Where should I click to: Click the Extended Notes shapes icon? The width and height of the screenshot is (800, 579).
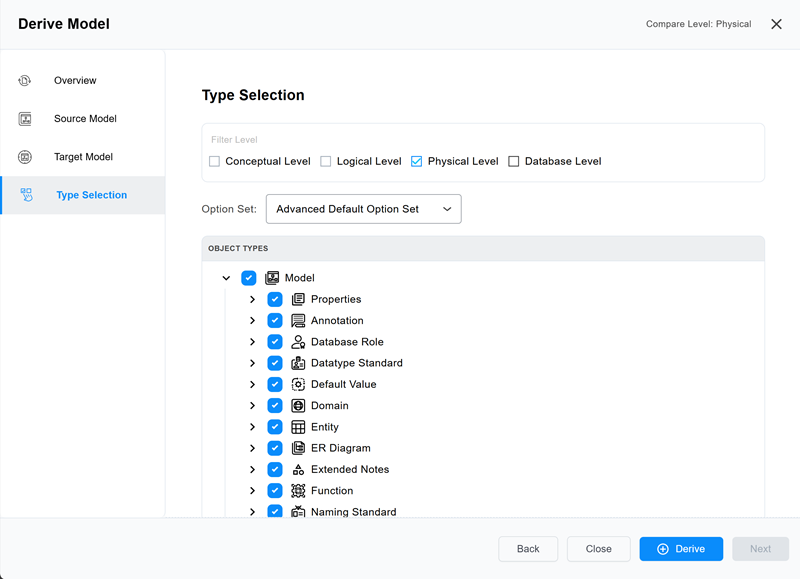coord(298,469)
